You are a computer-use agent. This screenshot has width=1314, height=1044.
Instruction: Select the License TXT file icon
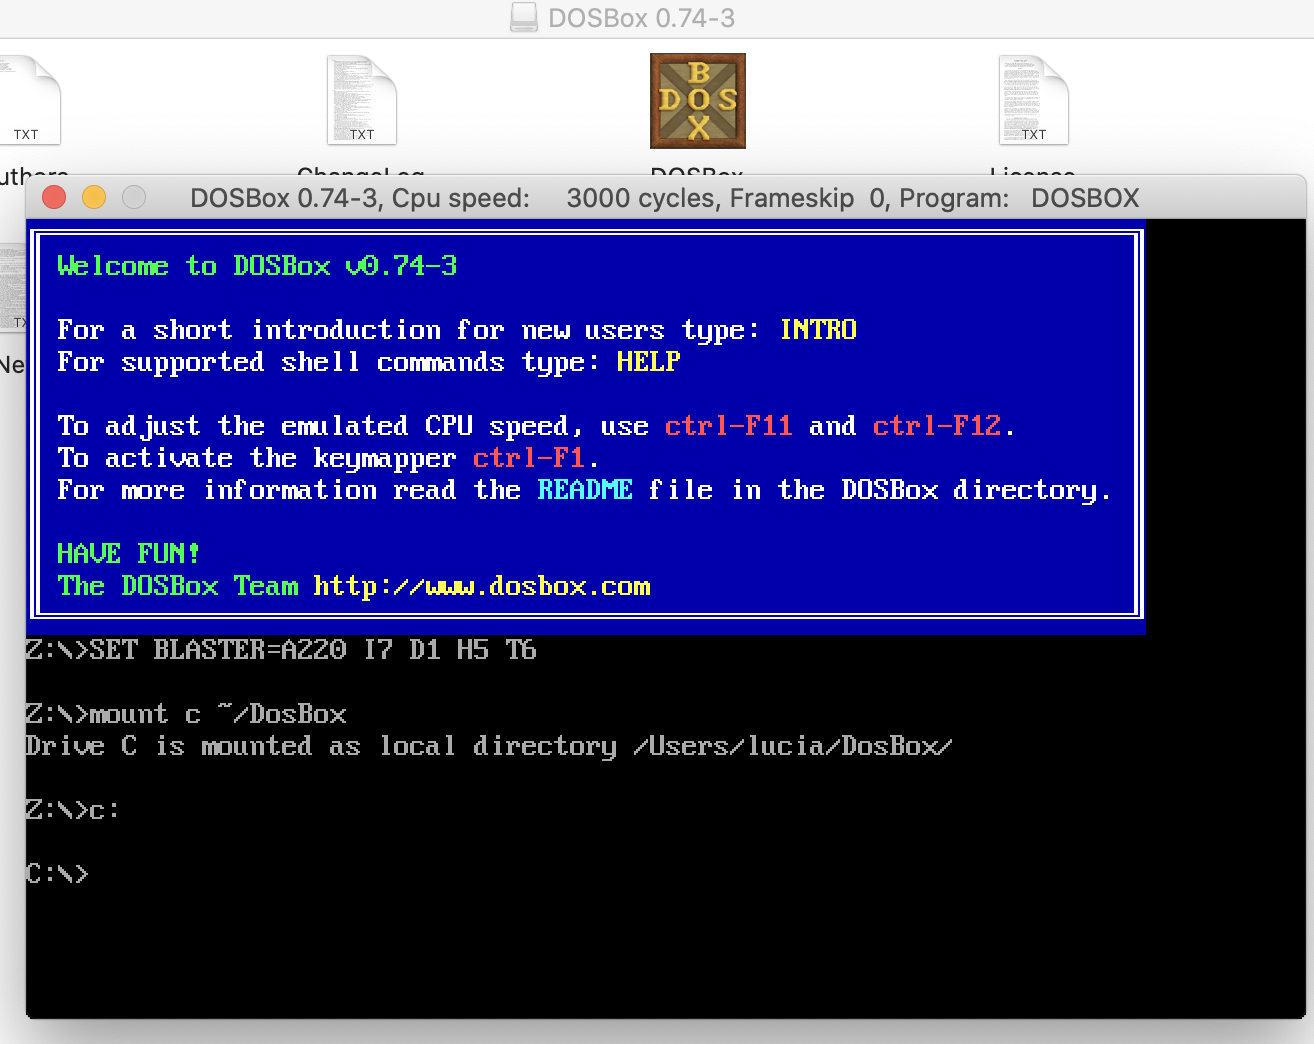[1034, 100]
